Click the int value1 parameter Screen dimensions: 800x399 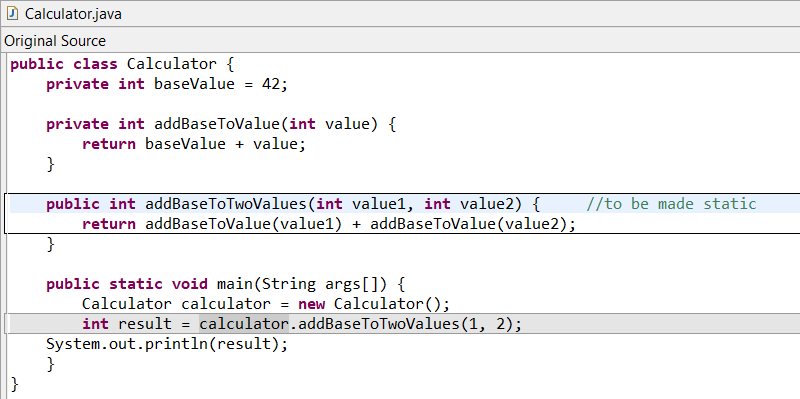361,204
